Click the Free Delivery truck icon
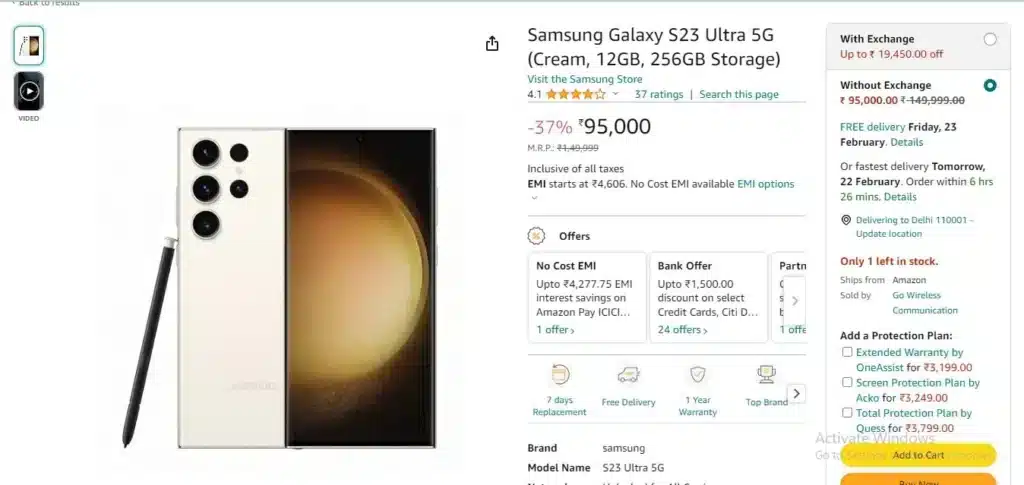Viewport: 1024px width, 485px height. tap(628, 375)
